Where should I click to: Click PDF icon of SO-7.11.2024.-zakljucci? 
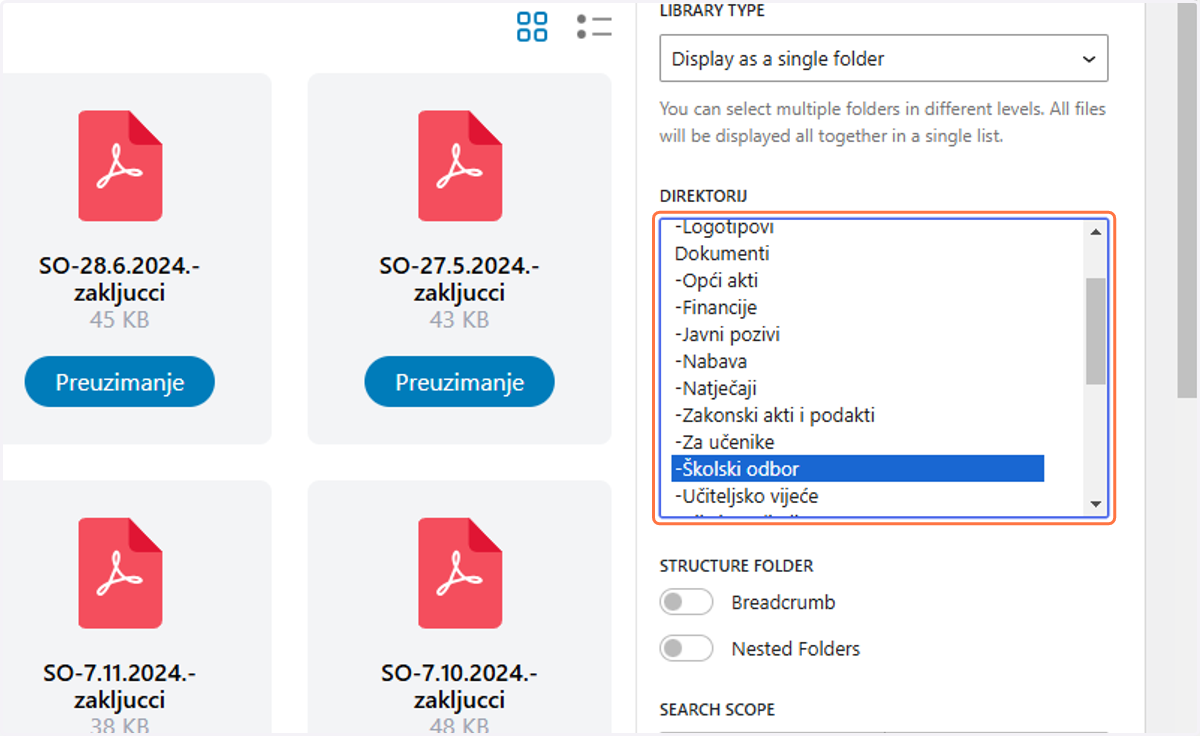pos(120,573)
